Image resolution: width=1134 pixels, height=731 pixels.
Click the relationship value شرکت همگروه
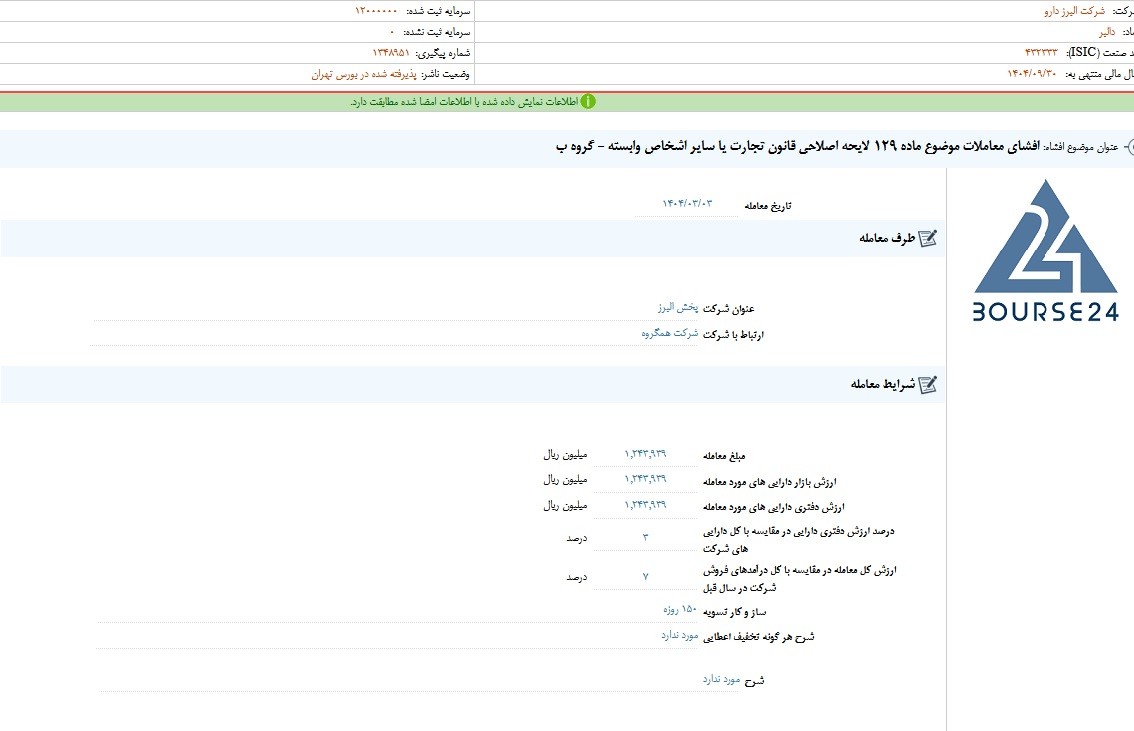coord(670,333)
